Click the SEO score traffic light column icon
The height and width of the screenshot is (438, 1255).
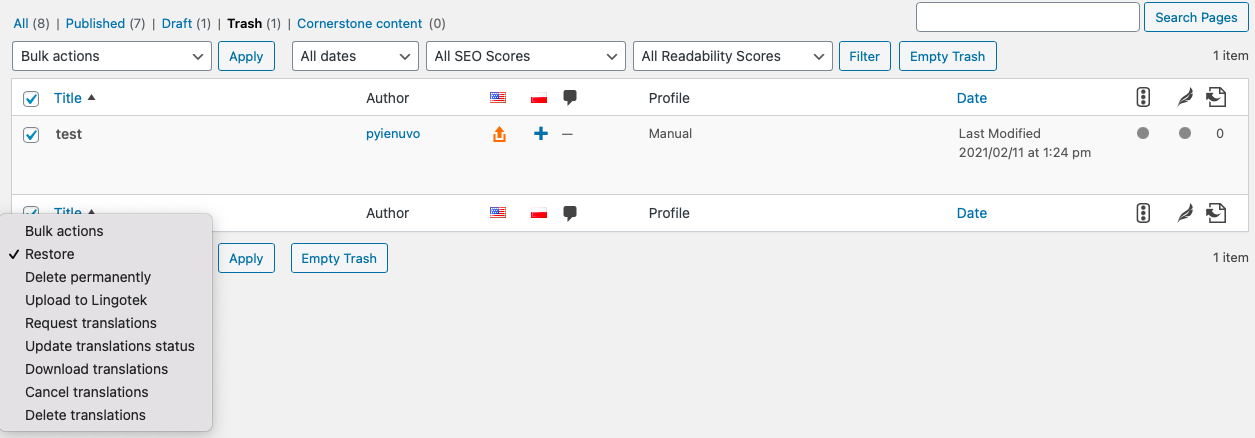1143,98
